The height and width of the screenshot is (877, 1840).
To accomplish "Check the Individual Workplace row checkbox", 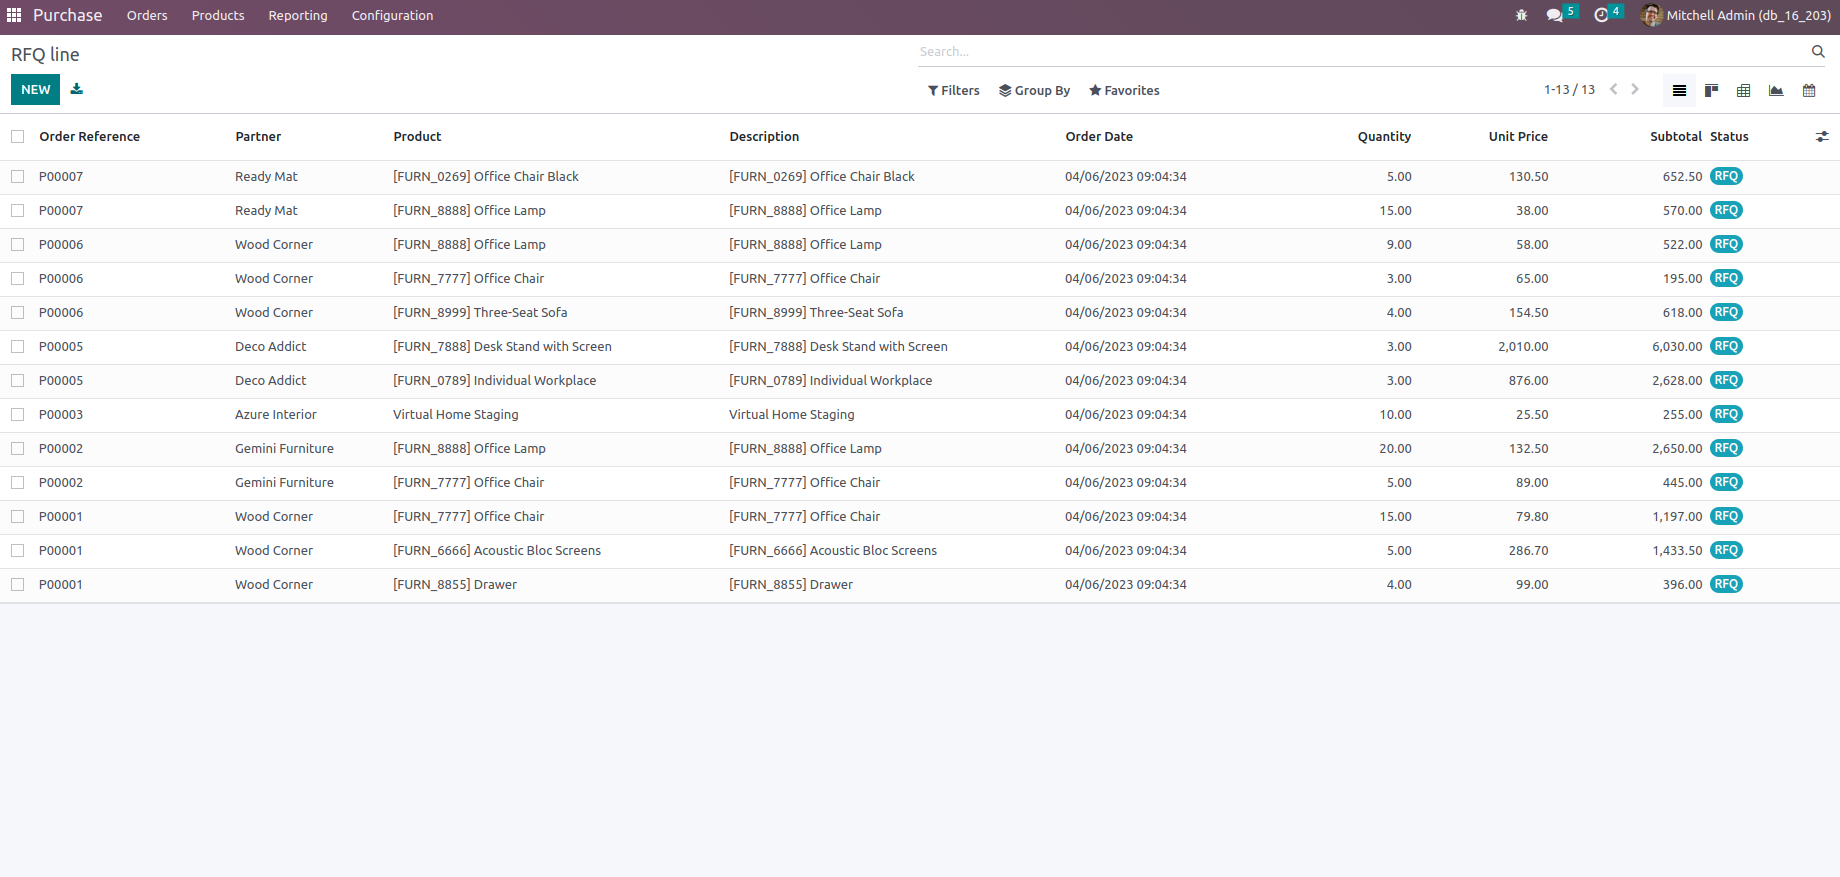I will coord(18,381).
